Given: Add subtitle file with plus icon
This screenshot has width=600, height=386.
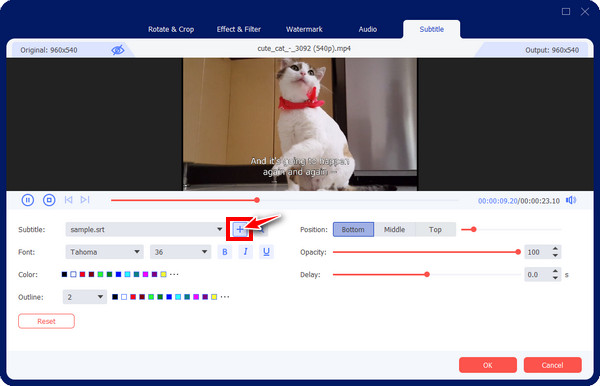Looking at the screenshot, I should pyautogui.click(x=240, y=230).
